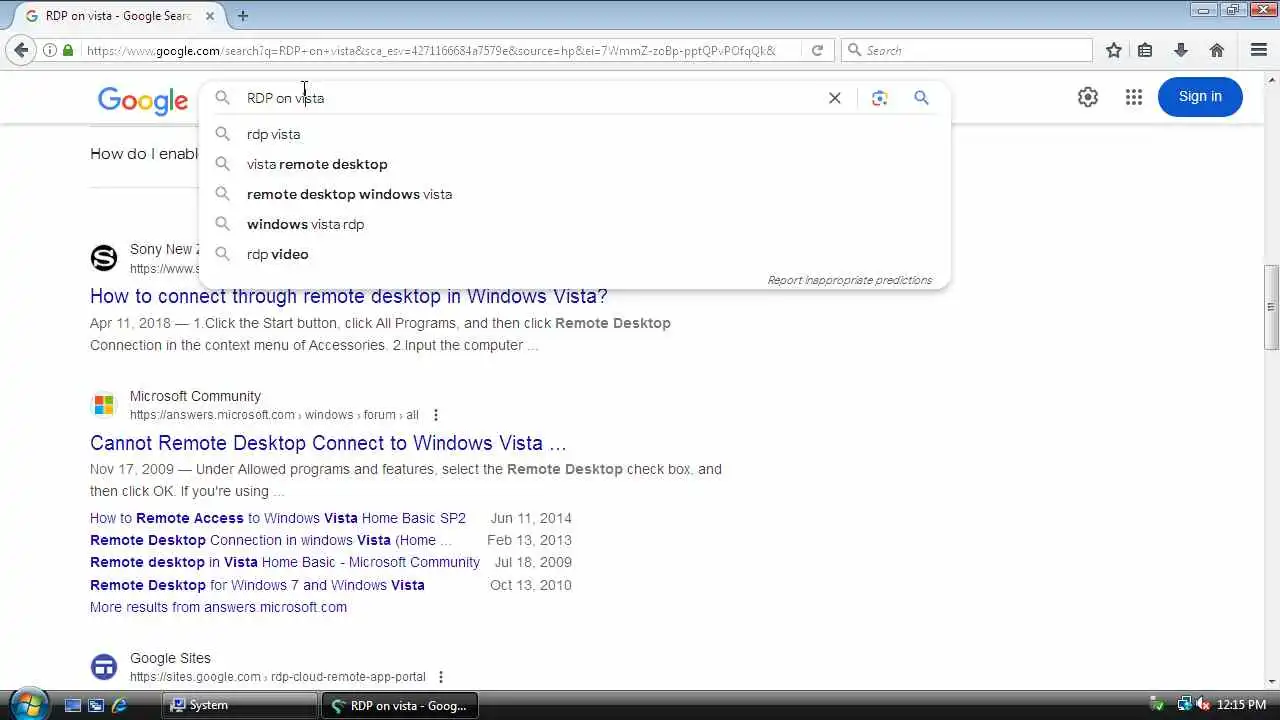Click the muted volume tray icon
The image size is (1280, 720).
tap(1203, 705)
